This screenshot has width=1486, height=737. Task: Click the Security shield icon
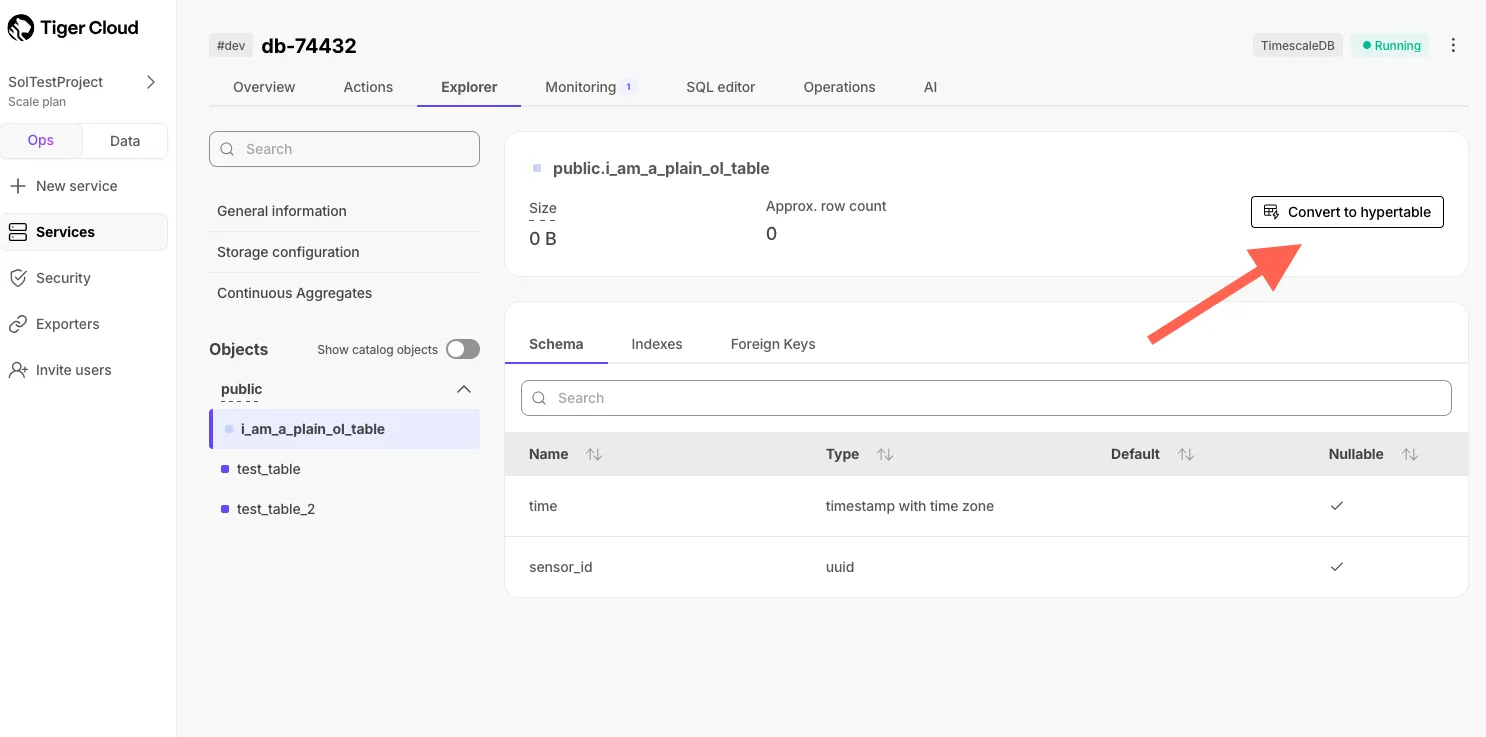point(18,278)
